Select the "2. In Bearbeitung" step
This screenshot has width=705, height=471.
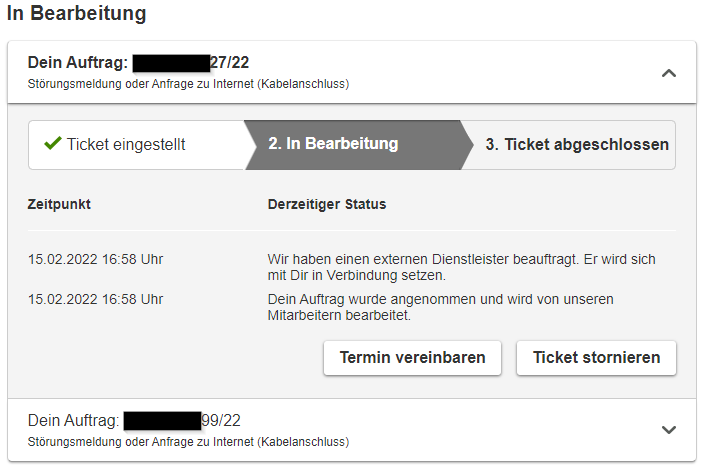click(333, 144)
